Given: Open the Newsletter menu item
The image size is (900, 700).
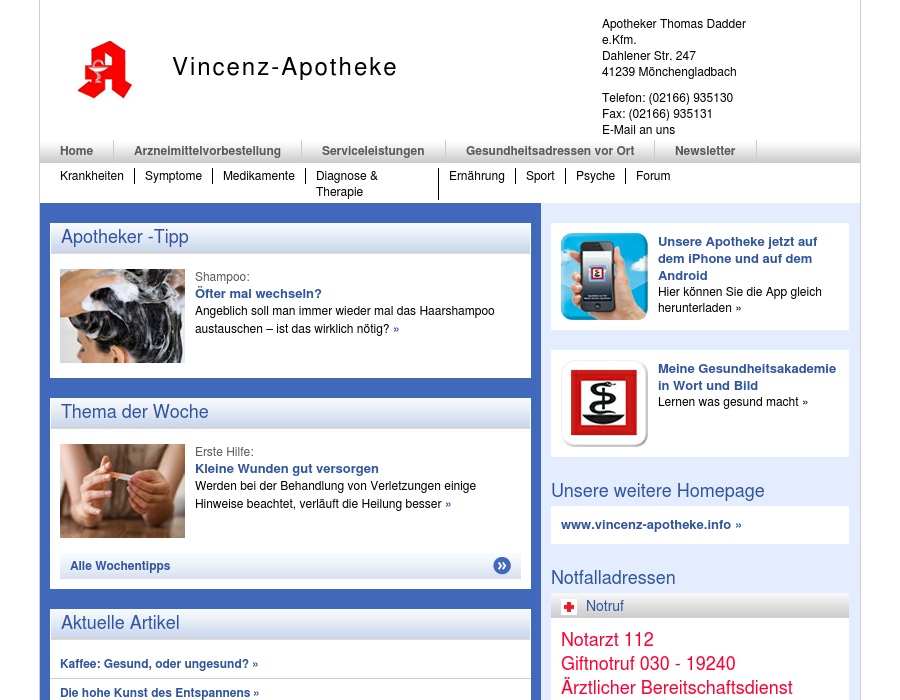Looking at the screenshot, I should tap(705, 151).
